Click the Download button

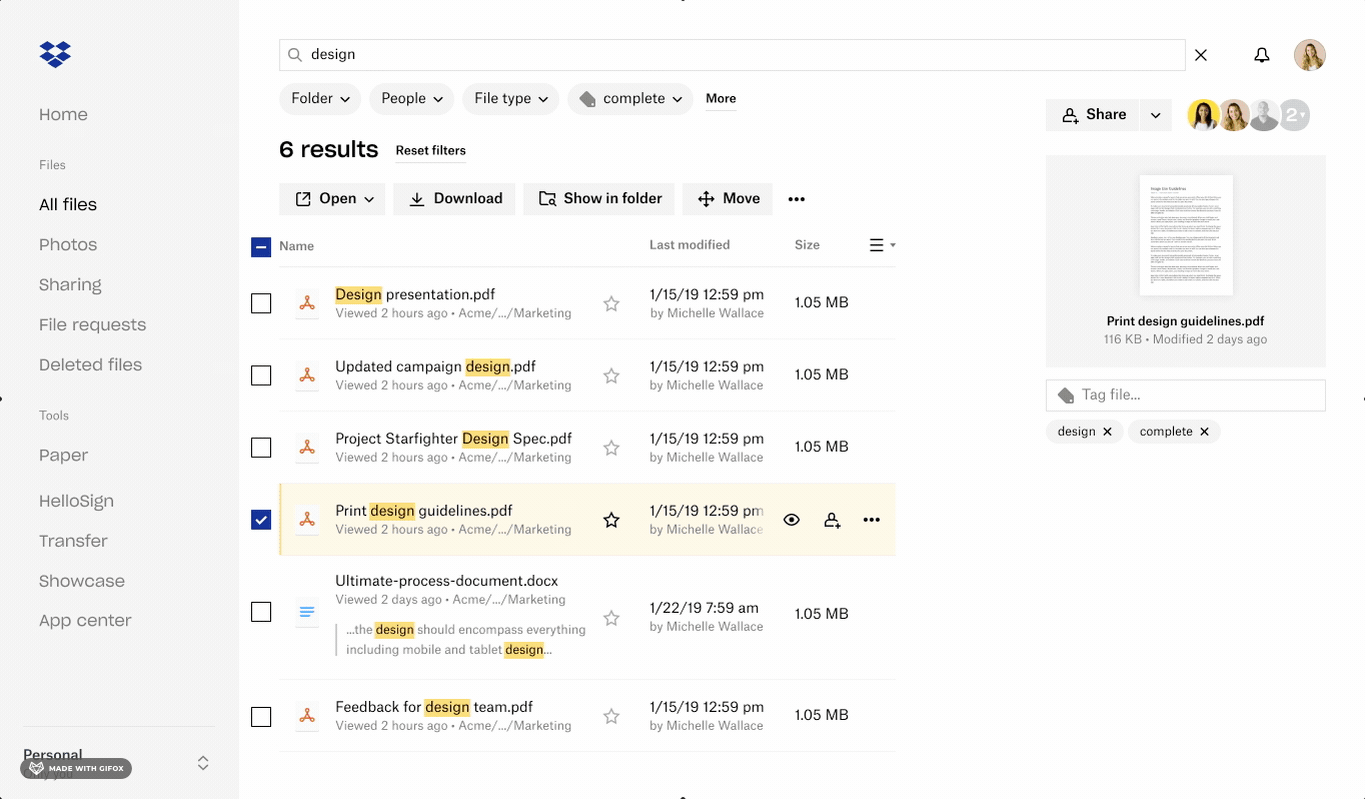pyautogui.click(x=455, y=199)
